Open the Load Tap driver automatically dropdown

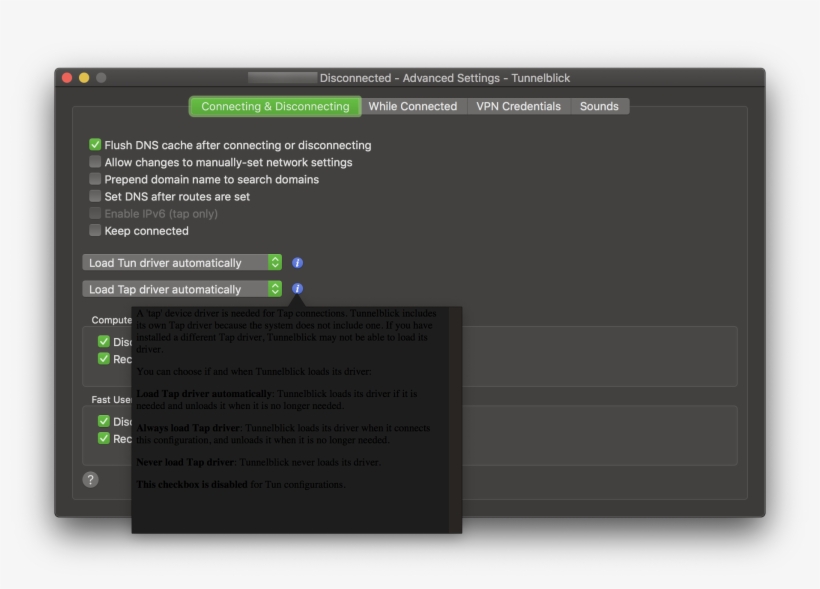click(182, 289)
